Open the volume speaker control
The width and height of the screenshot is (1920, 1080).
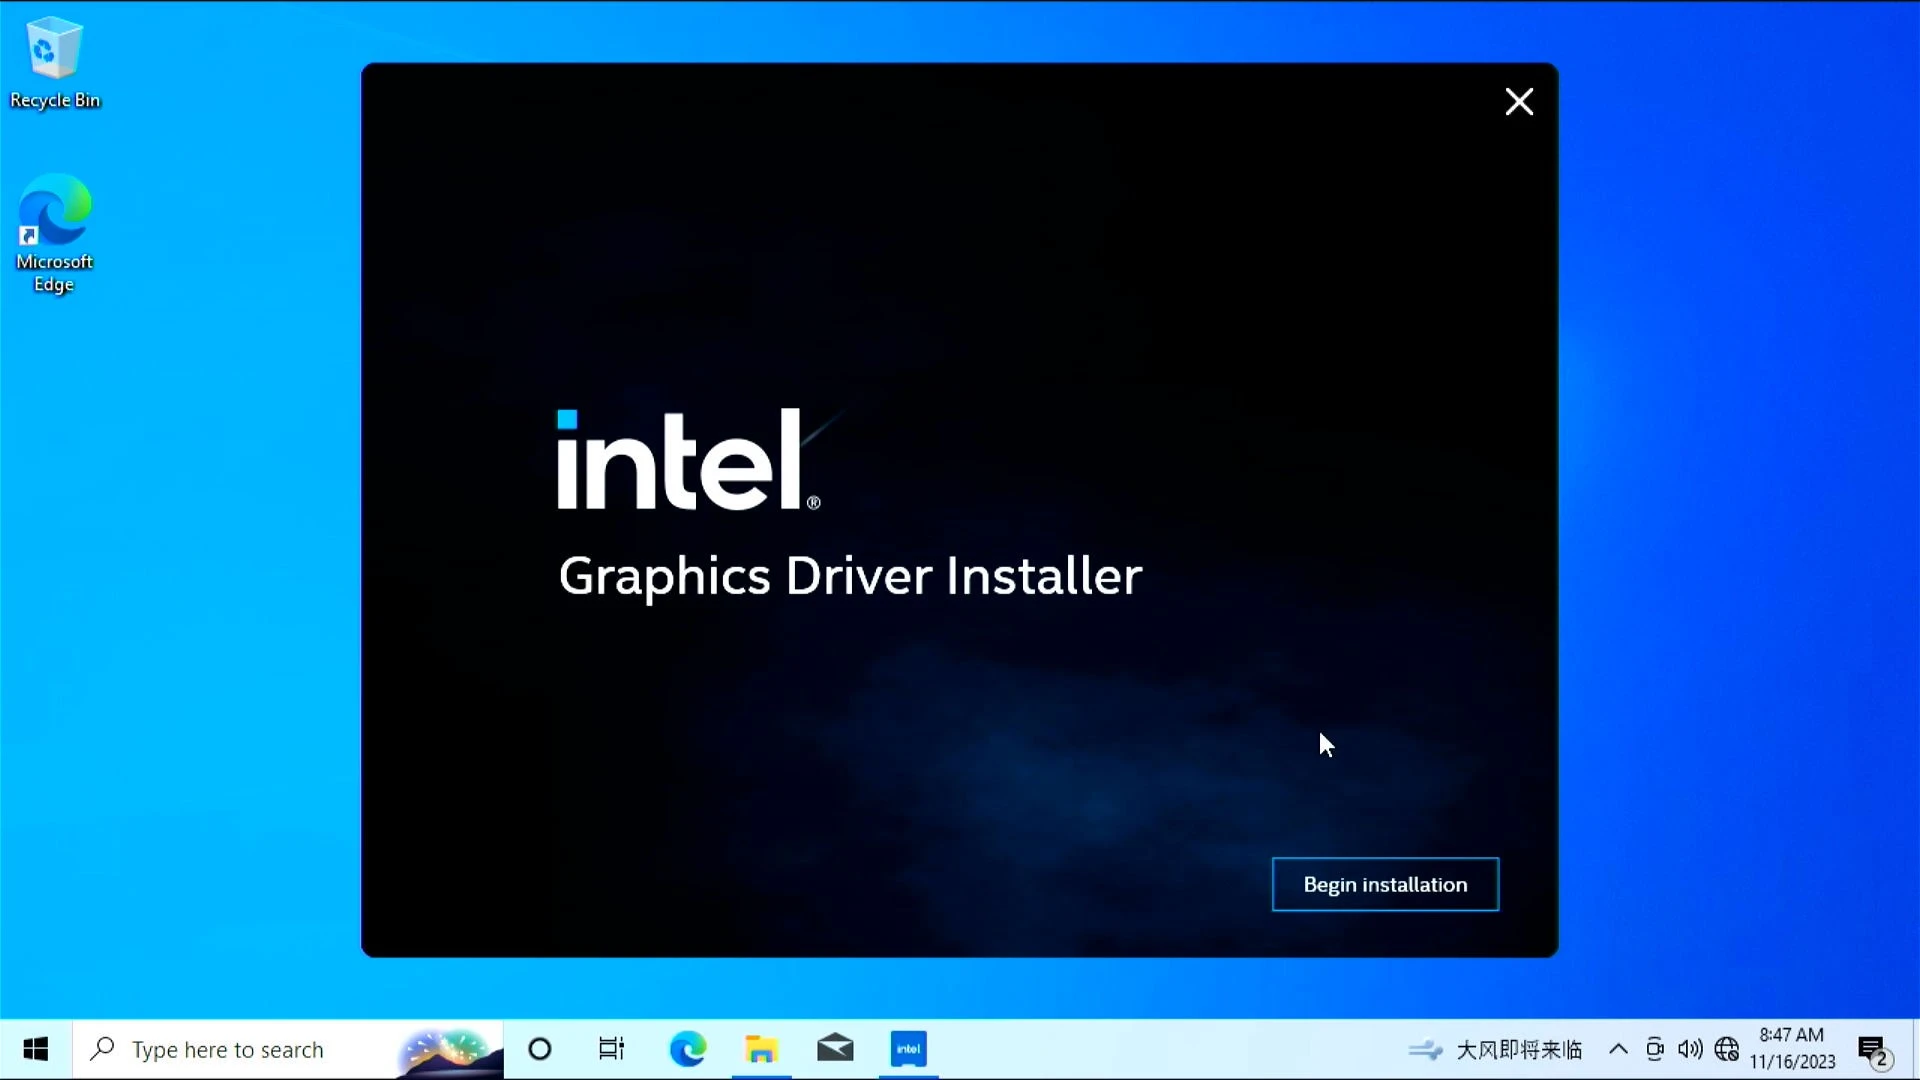point(1690,1049)
